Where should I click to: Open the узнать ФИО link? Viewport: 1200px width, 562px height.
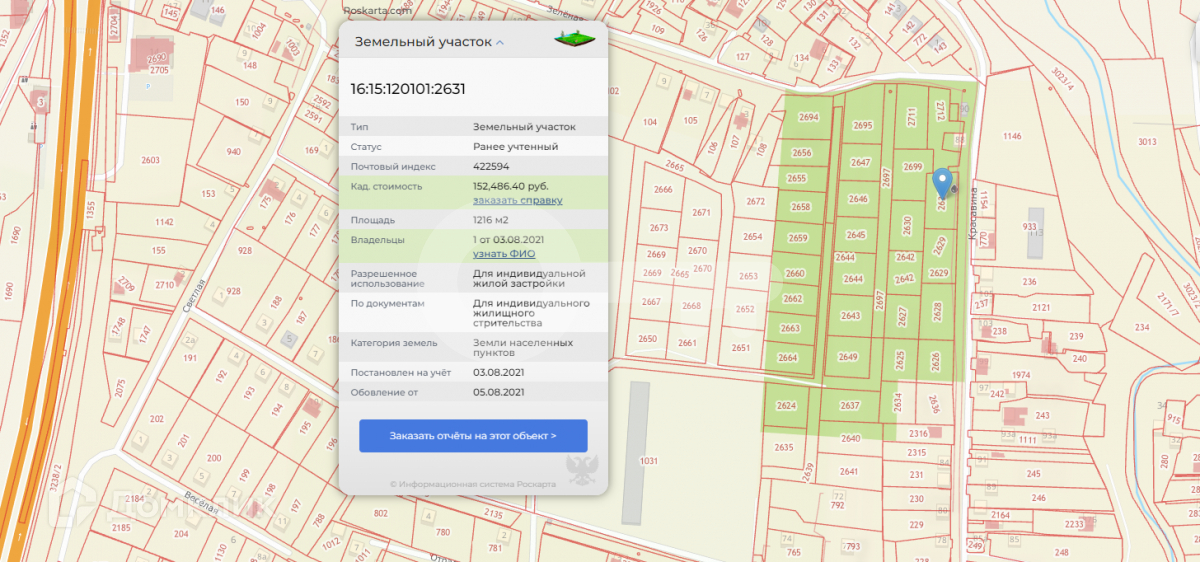point(504,254)
